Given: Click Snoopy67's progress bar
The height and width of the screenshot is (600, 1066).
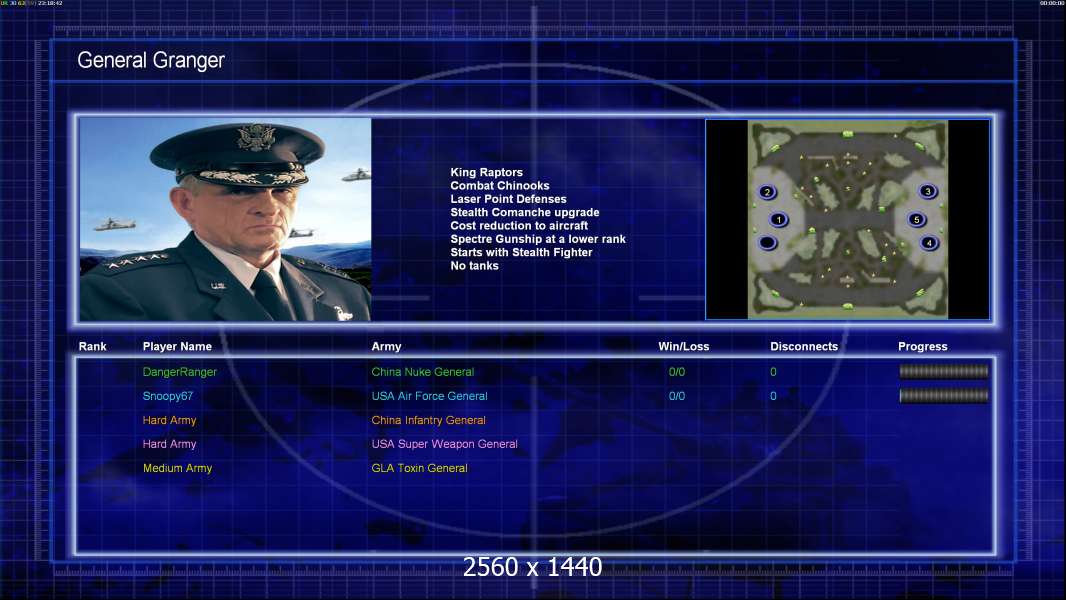Looking at the screenshot, I should point(944,395).
